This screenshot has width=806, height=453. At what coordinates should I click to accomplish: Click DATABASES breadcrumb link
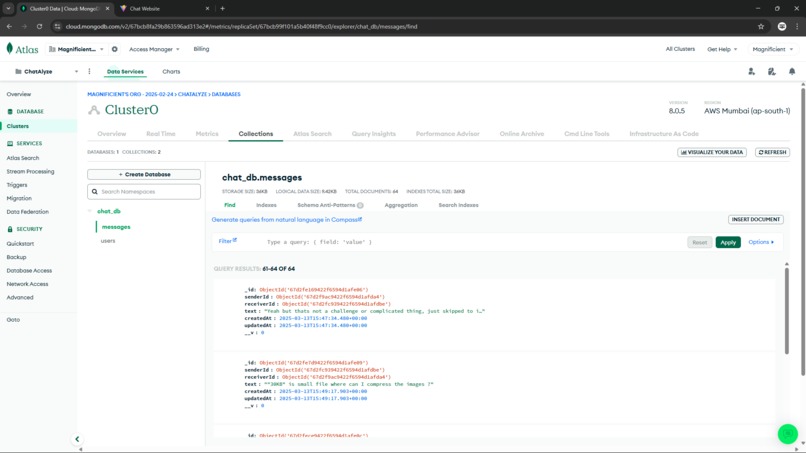coord(226,94)
